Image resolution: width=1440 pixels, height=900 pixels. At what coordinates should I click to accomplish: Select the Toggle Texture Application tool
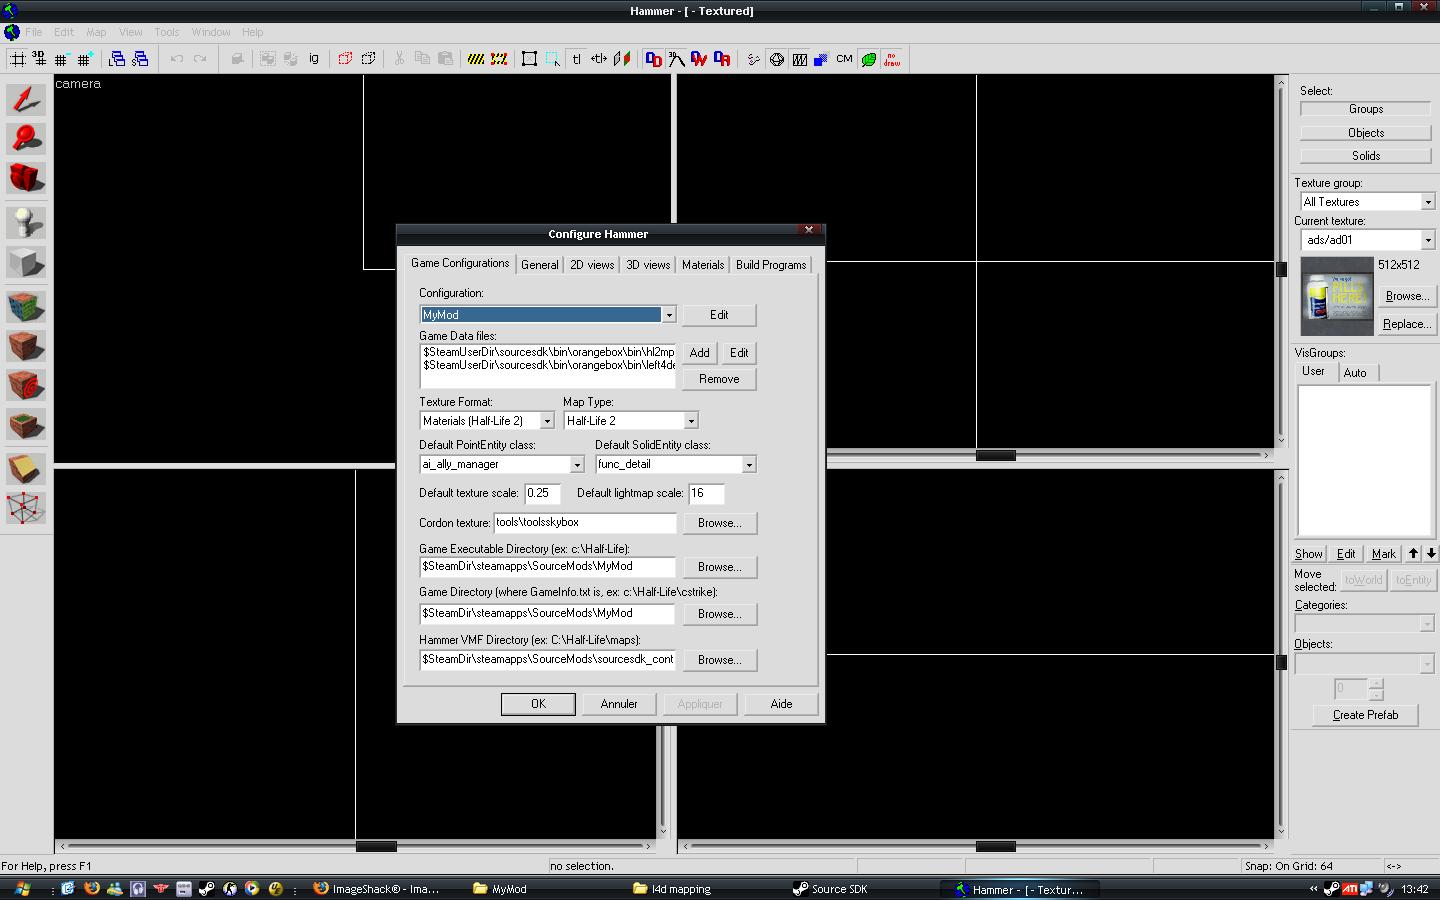(26, 306)
